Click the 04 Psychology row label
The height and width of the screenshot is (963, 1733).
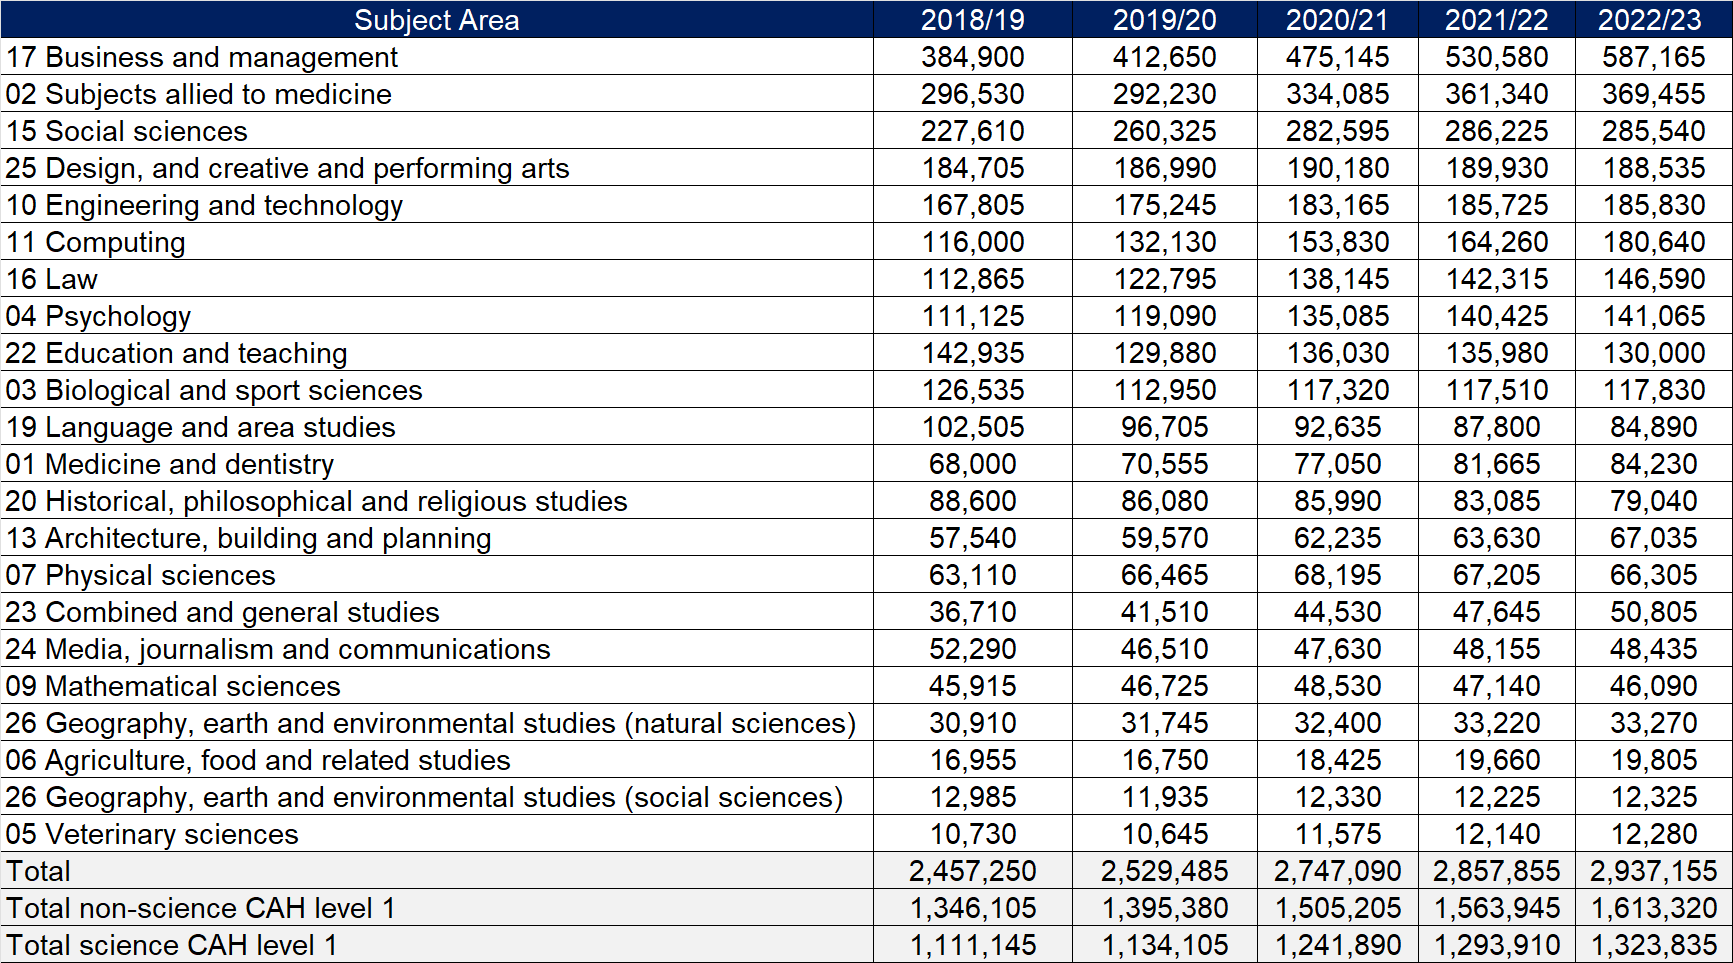tap(98, 316)
